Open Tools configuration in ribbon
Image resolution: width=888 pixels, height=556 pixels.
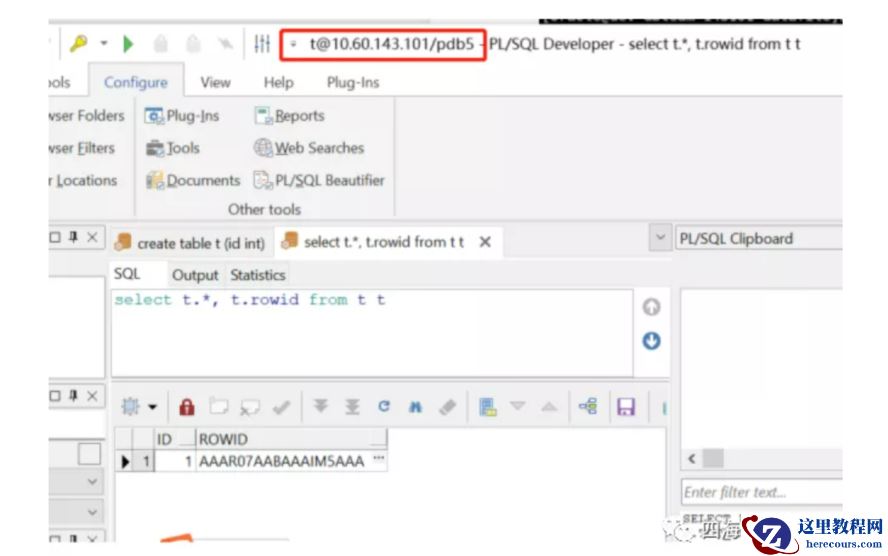(173, 148)
